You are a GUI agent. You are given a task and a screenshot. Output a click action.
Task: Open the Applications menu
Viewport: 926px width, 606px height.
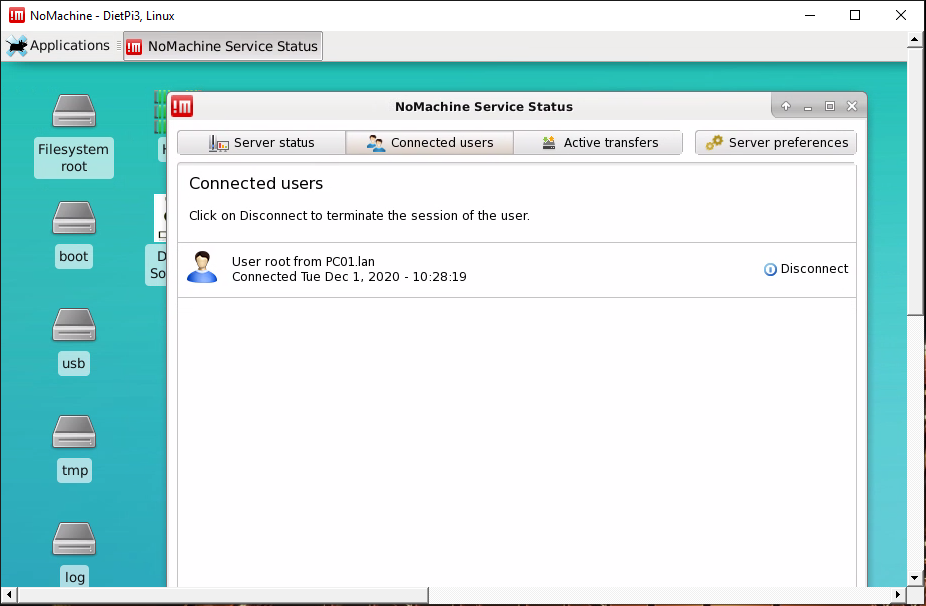[x=58, y=45]
